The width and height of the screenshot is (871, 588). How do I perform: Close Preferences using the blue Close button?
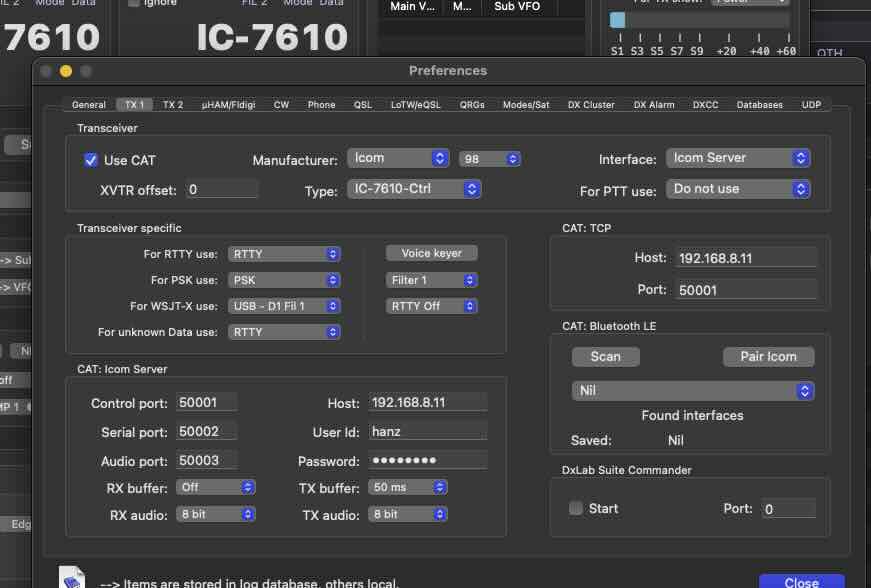click(x=801, y=582)
